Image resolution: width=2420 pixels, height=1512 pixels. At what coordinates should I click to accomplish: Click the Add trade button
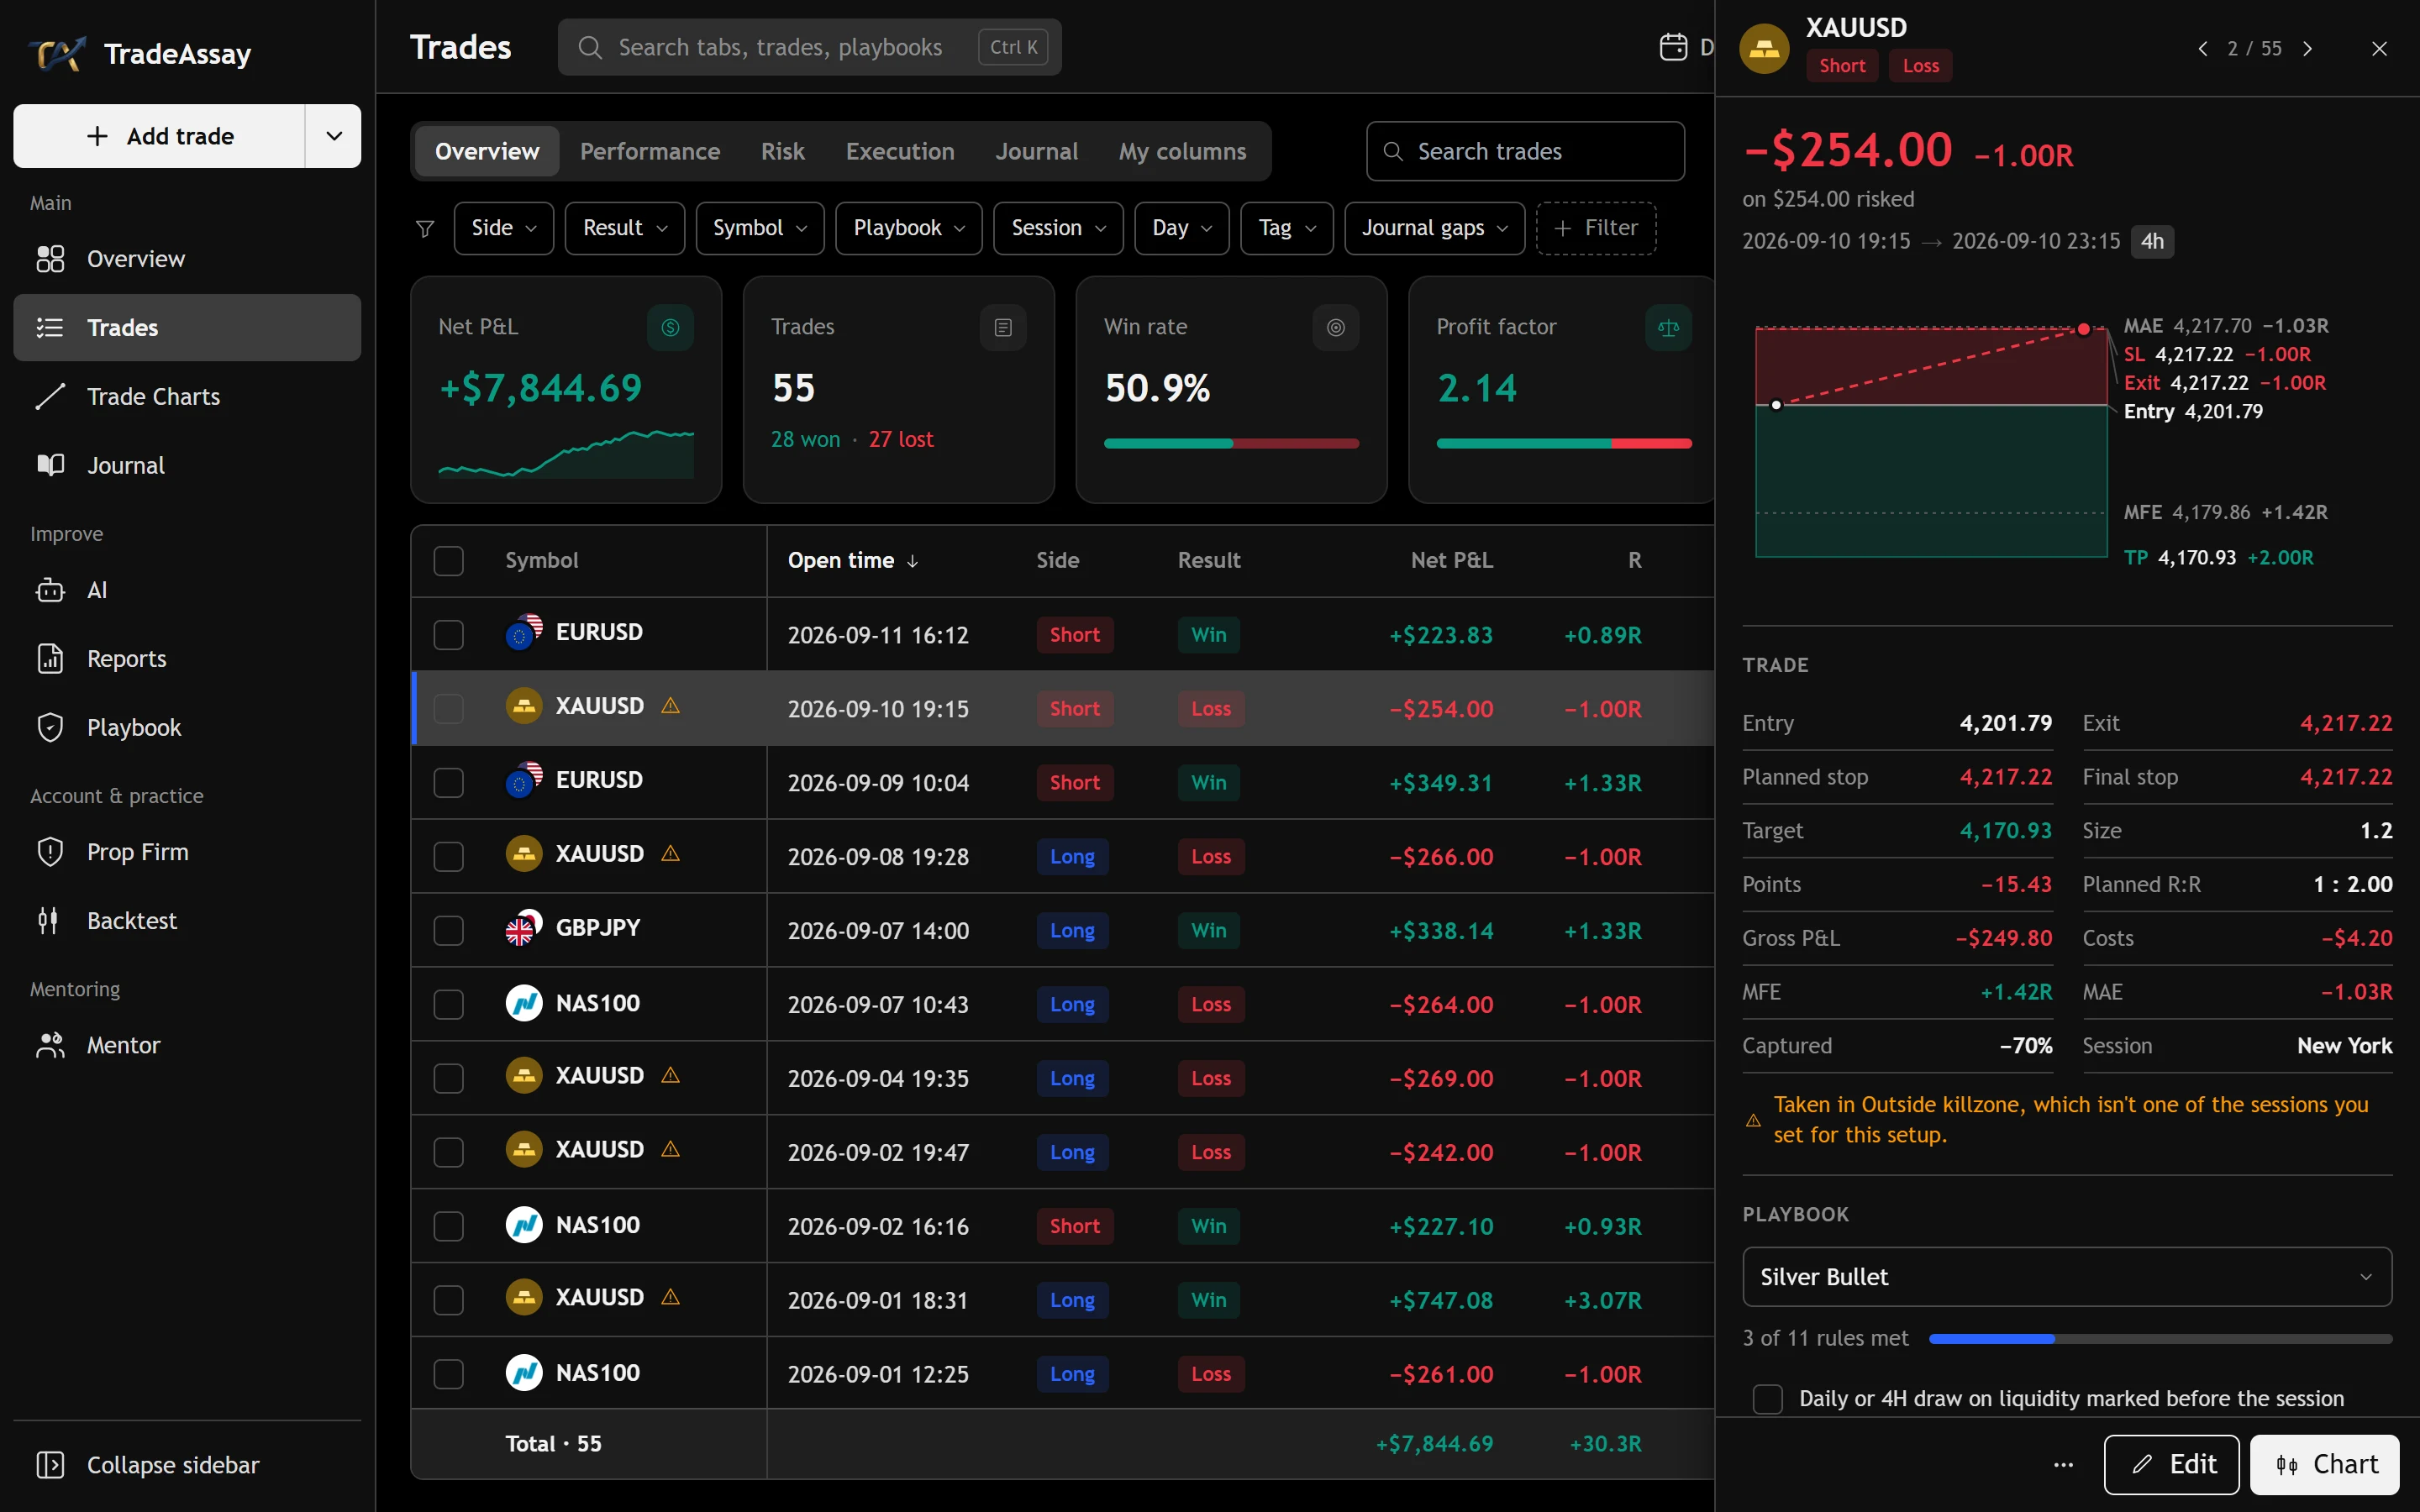[x=160, y=136]
